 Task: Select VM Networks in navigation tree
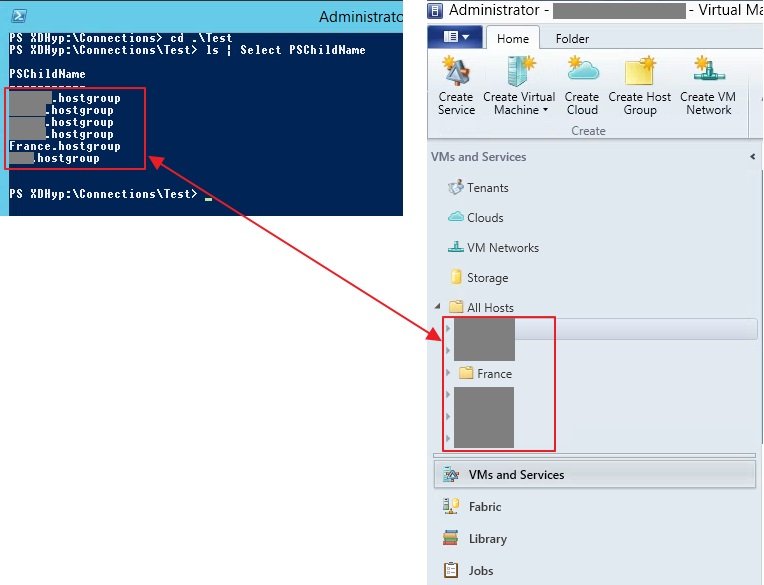(x=503, y=248)
